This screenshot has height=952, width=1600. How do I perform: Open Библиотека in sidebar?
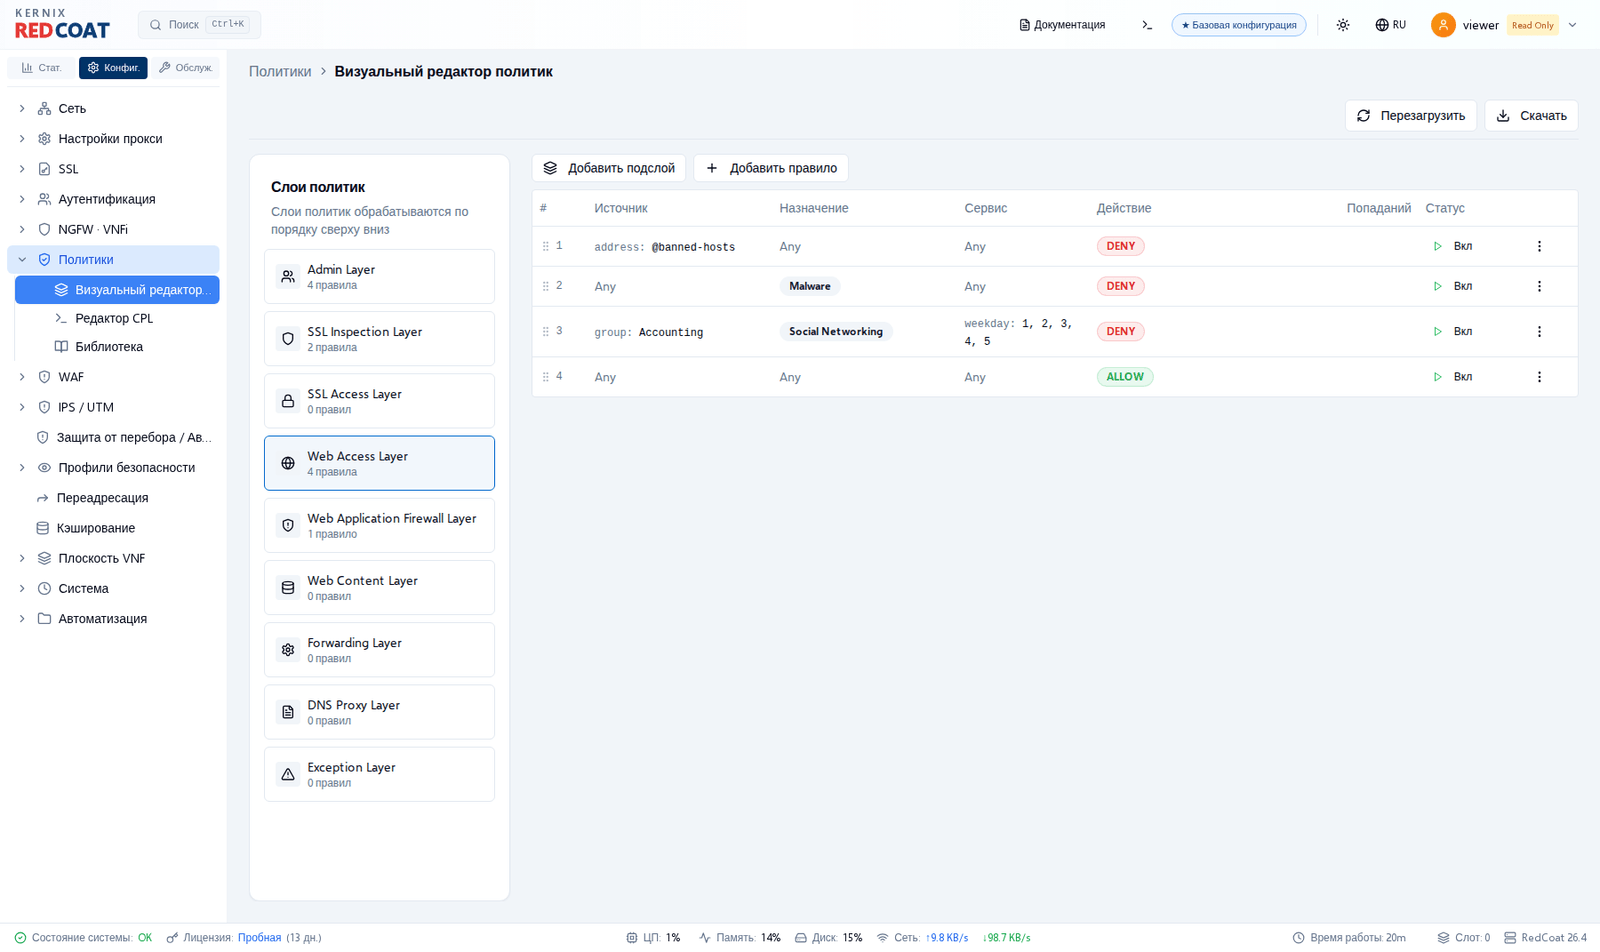coord(109,347)
